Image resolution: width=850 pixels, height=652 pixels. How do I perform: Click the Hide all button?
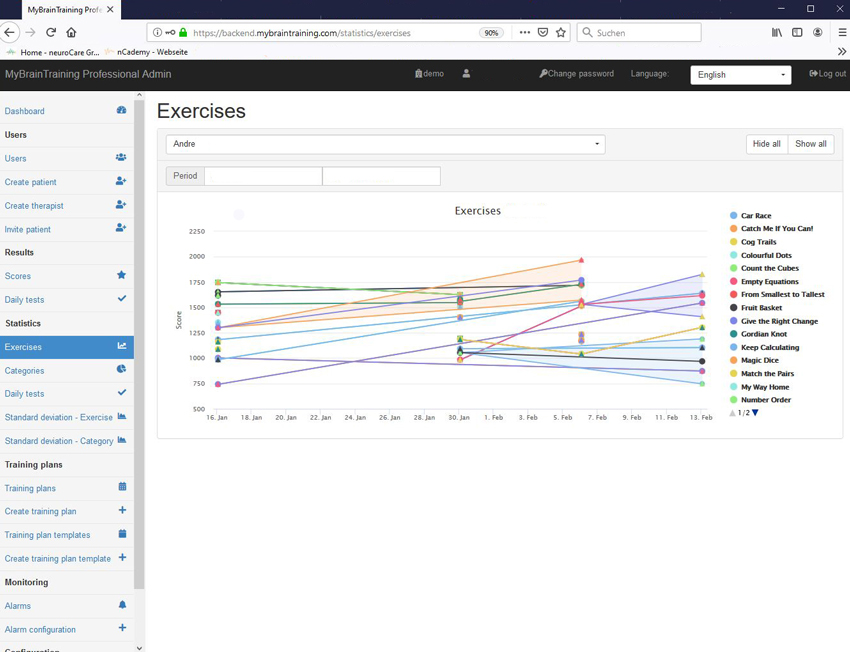click(766, 144)
